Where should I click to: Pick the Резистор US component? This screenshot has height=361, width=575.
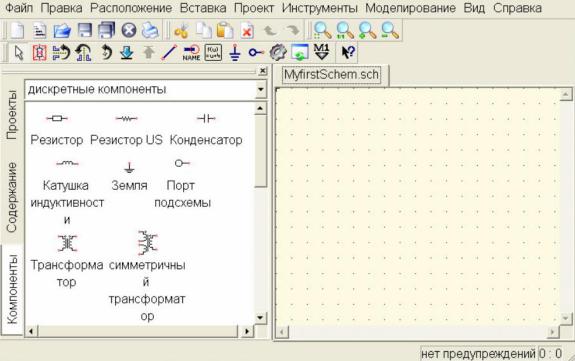[126, 129]
